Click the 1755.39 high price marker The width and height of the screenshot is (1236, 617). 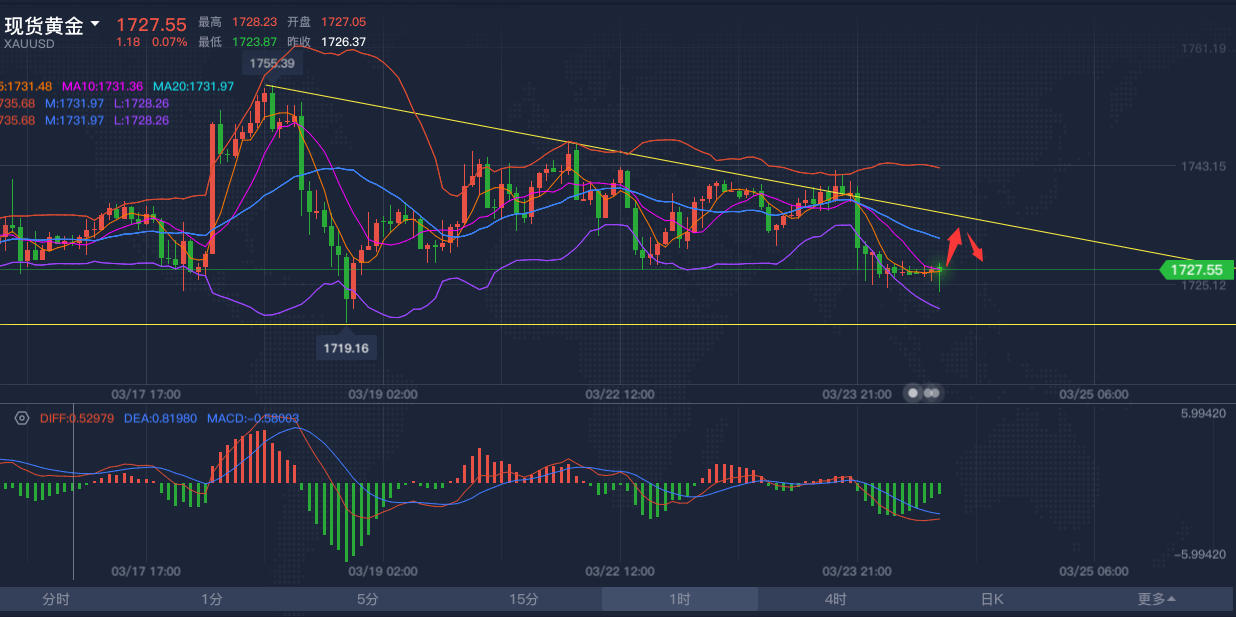272,63
